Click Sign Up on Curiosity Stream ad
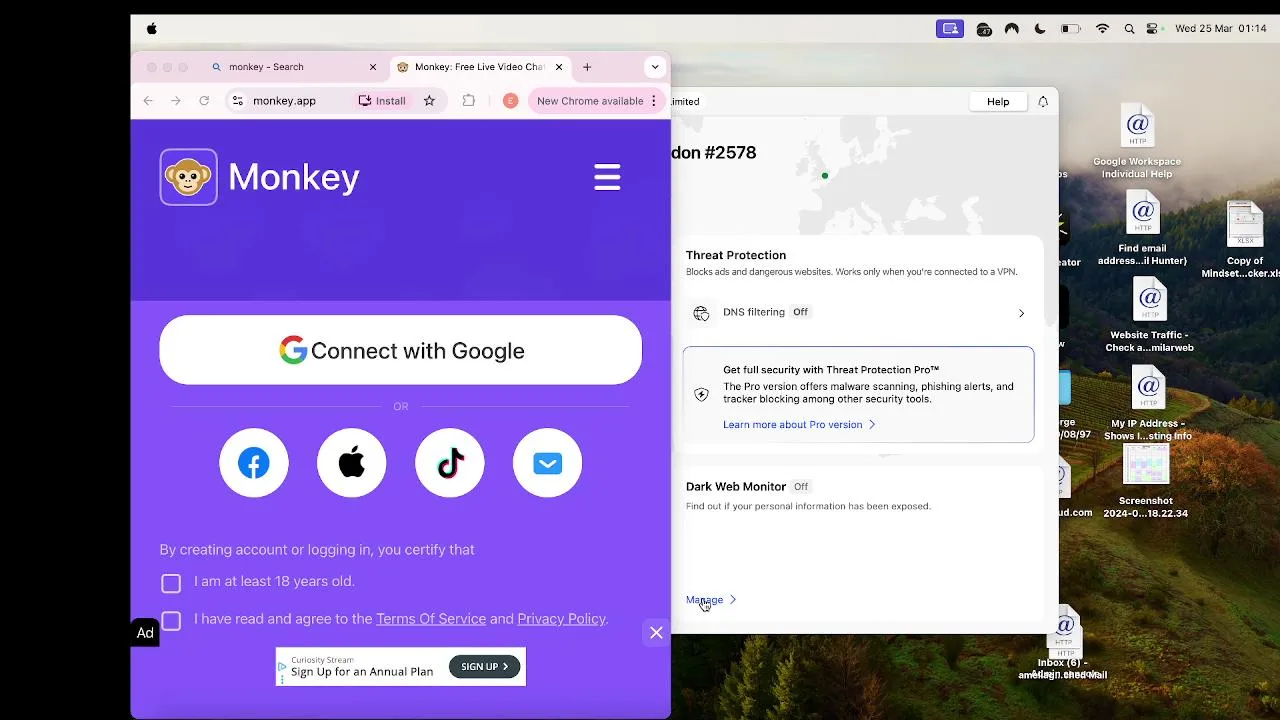The image size is (1280, 720). point(485,667)
